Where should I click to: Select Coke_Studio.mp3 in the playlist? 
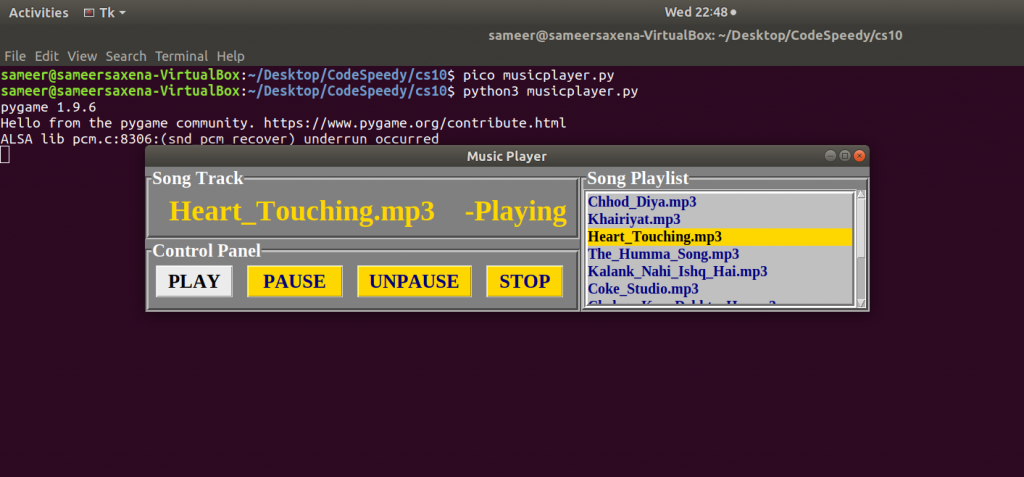point(720,289)
